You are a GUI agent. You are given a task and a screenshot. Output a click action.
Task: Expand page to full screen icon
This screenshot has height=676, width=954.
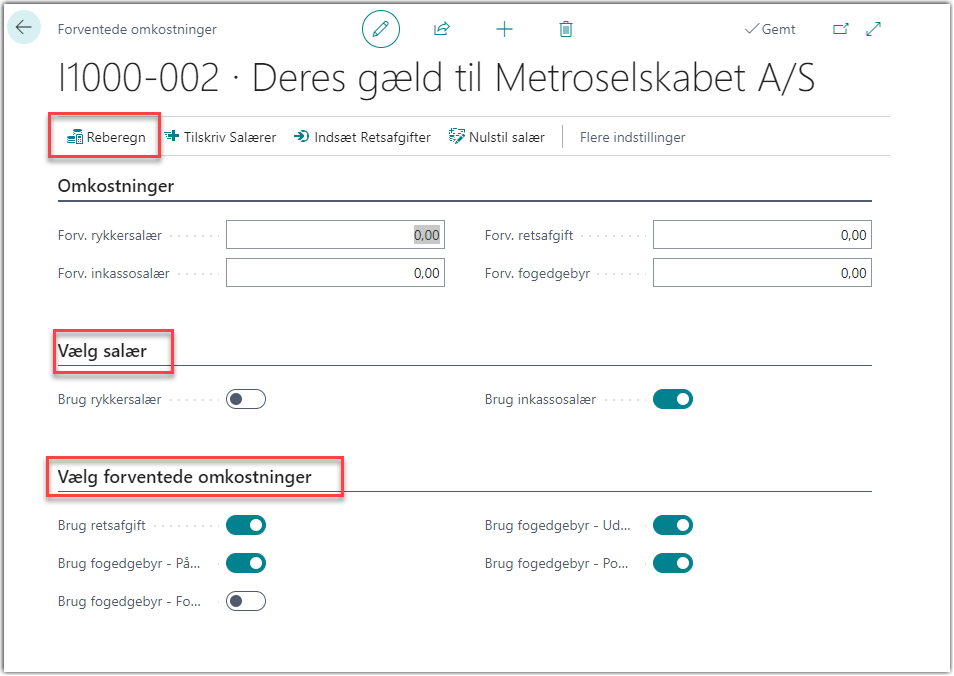(x=874, y=29)
